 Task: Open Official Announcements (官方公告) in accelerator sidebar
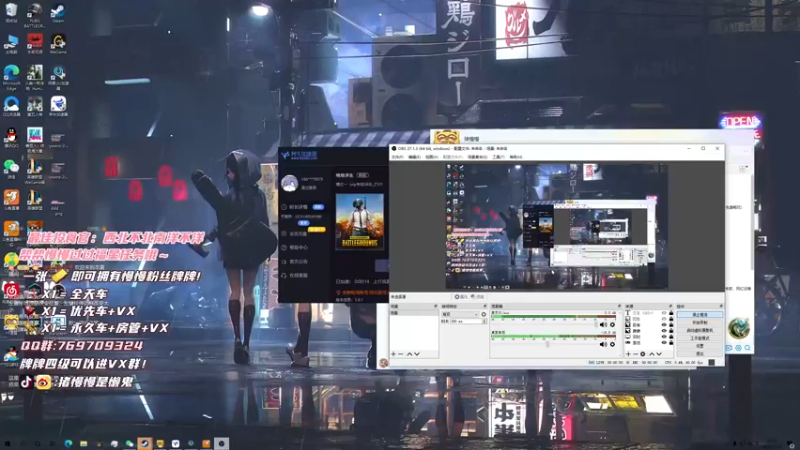point(295,261)
